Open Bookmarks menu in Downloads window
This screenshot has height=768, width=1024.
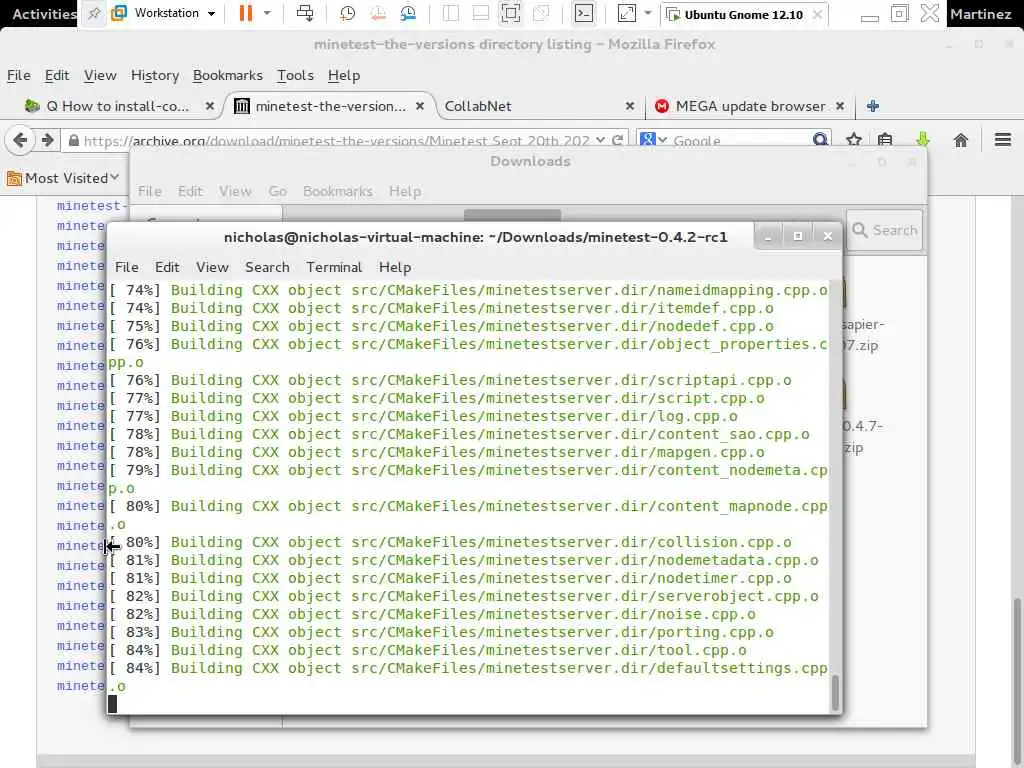(338, 191)
